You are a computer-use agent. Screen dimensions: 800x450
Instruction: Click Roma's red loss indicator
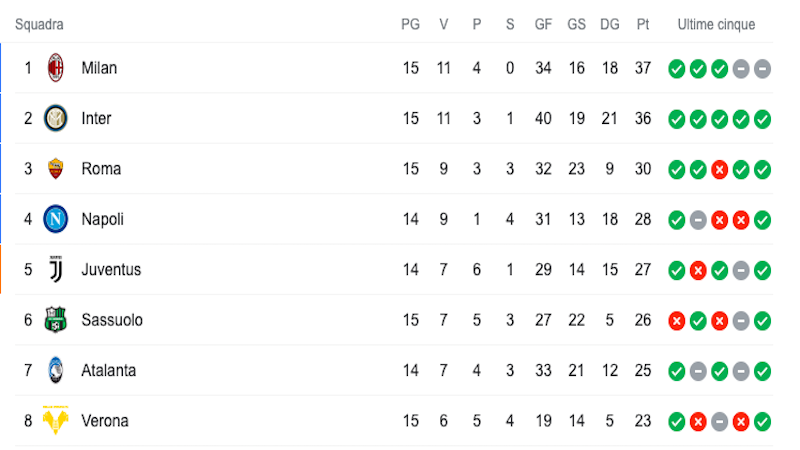click(x=719, y=169)
